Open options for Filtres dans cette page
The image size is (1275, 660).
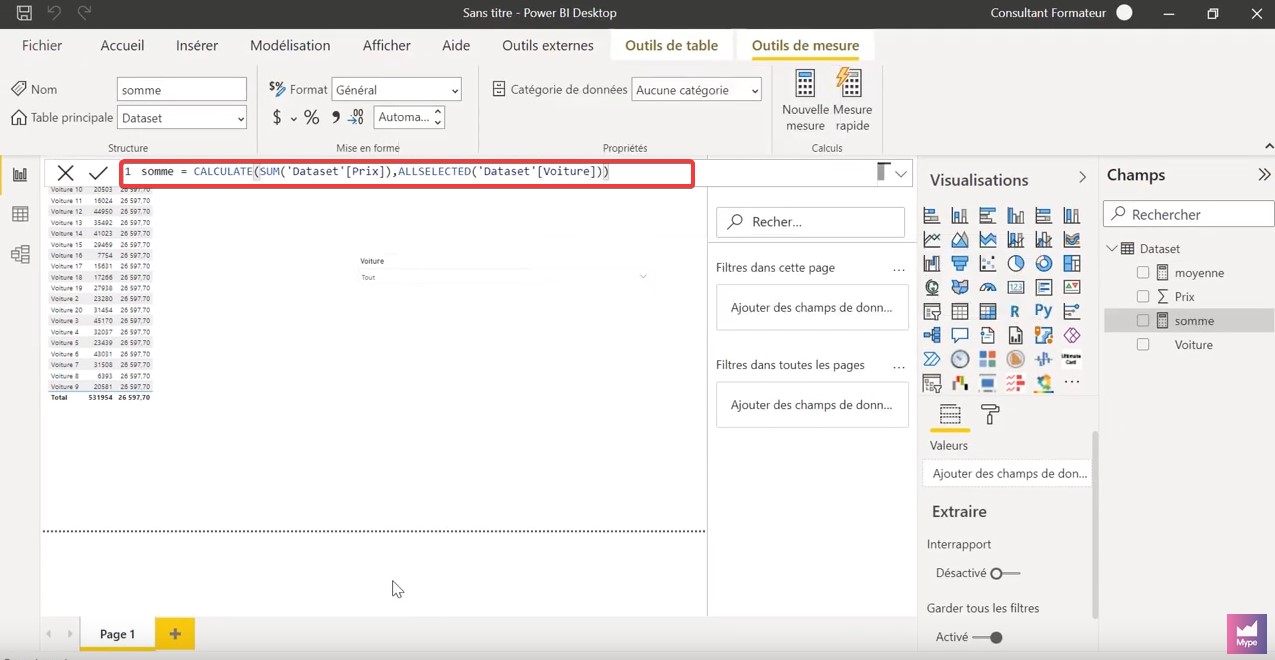898,269
